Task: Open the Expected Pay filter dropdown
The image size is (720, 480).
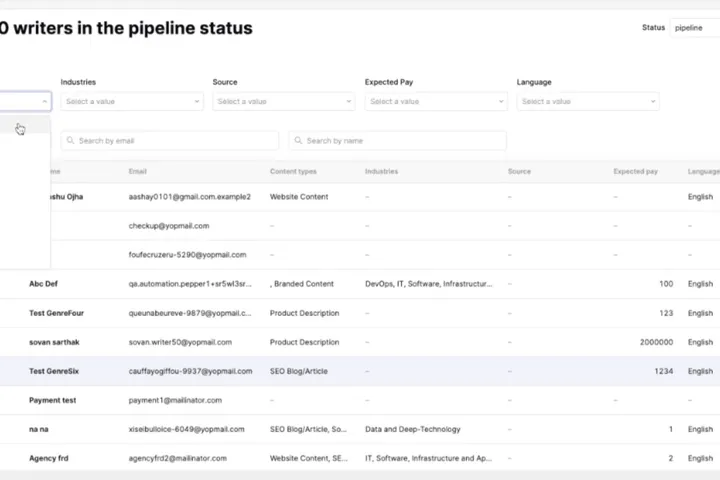Action: coord(436,102)
